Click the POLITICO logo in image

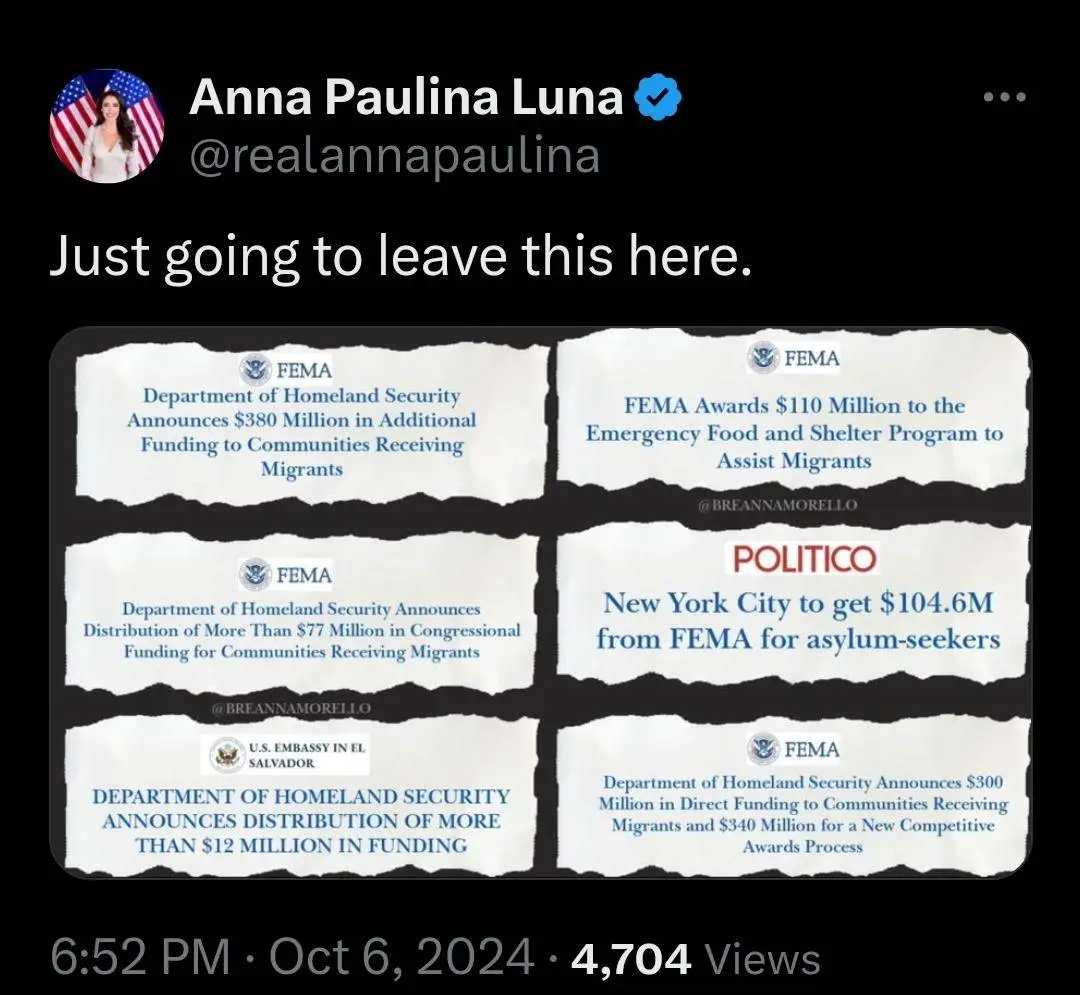pyautogui.click(x=804, y=558)
